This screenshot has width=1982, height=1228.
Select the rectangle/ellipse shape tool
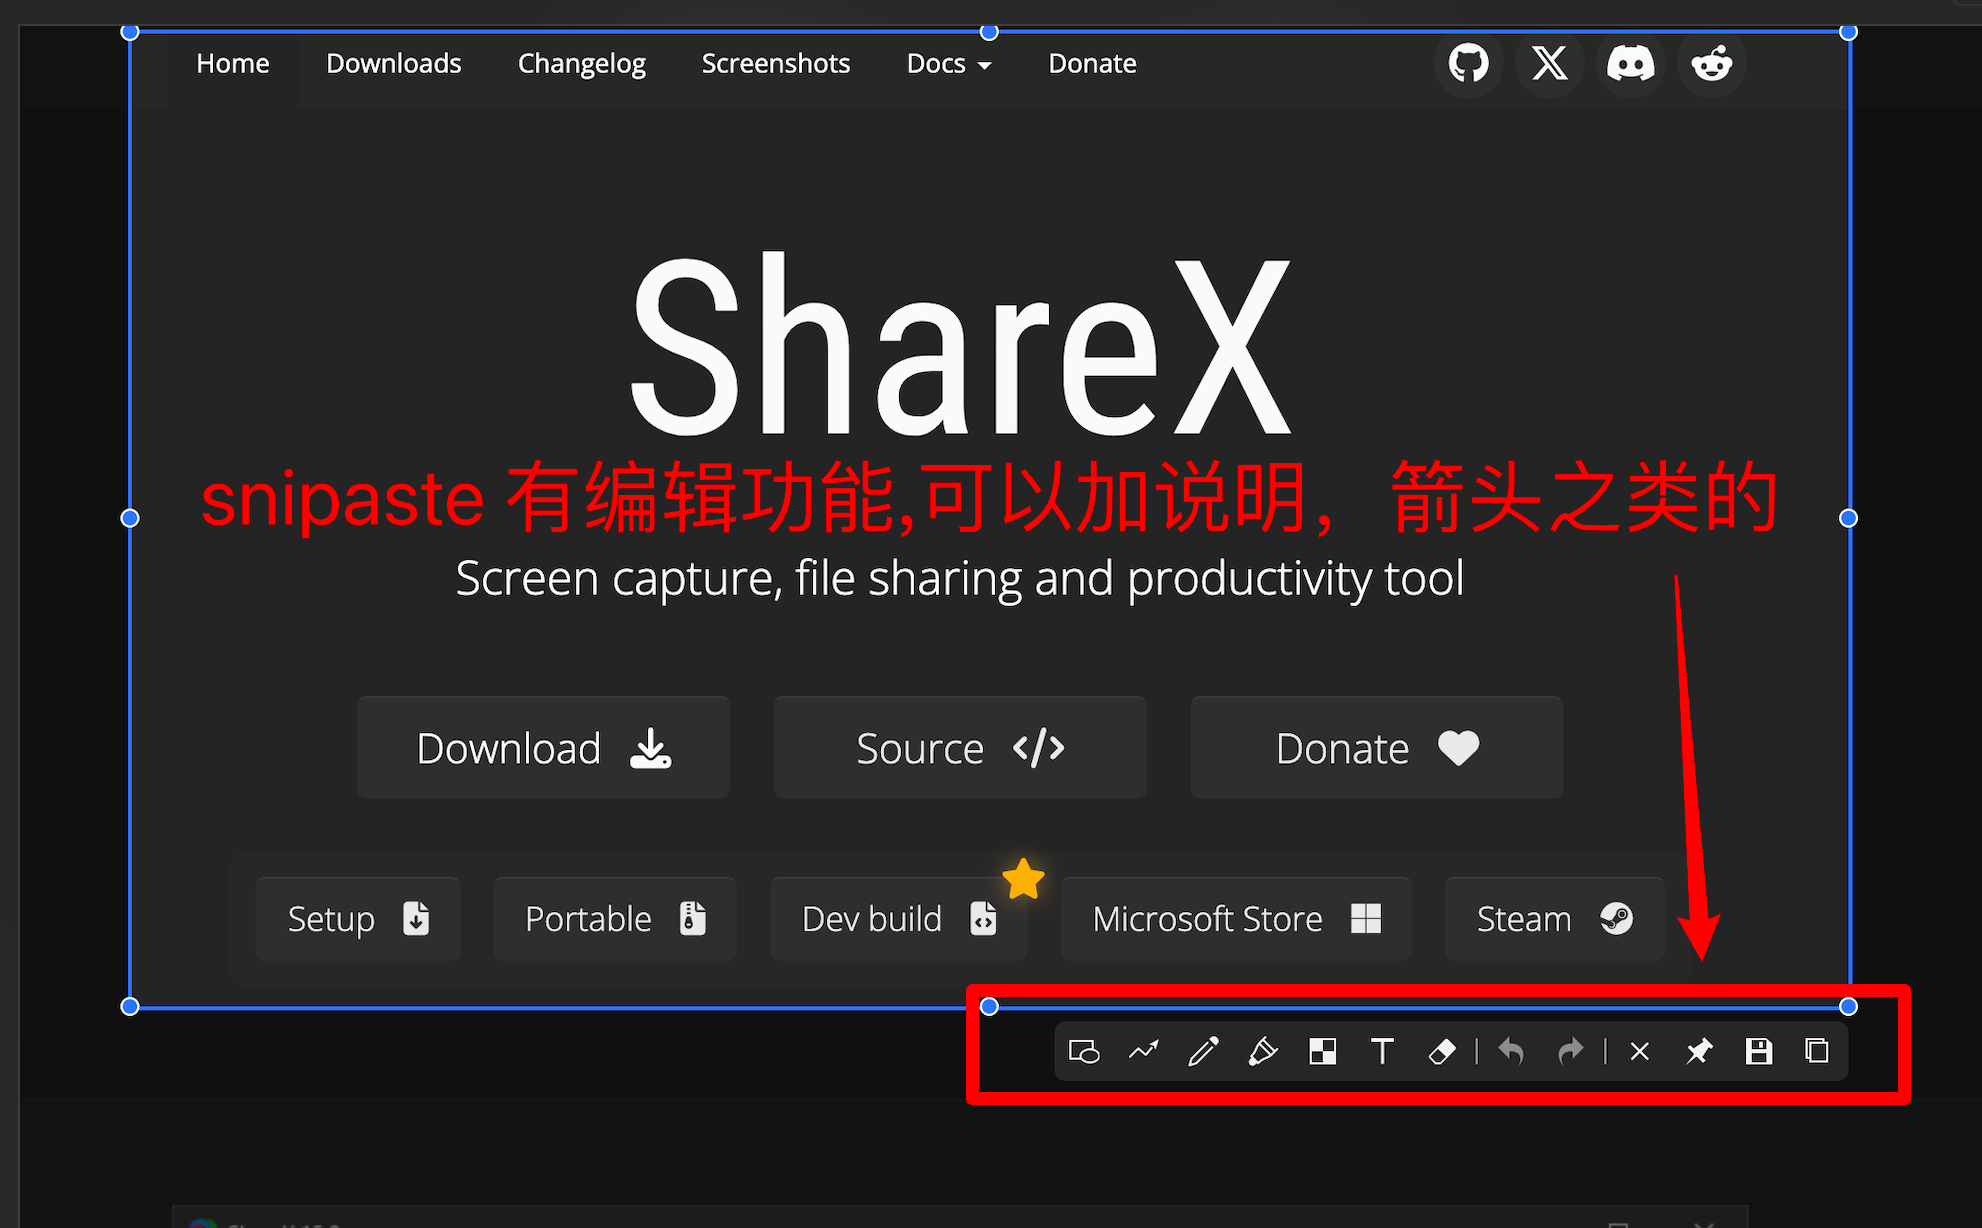(x=1084, y=1051)
